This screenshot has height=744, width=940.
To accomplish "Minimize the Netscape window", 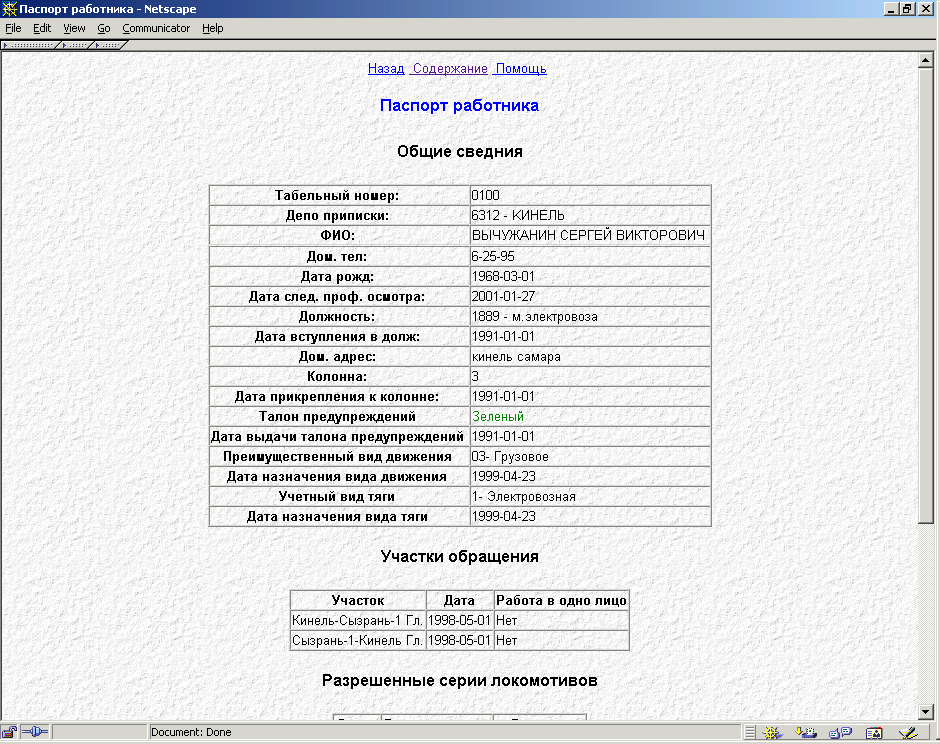I will [892, 9].
